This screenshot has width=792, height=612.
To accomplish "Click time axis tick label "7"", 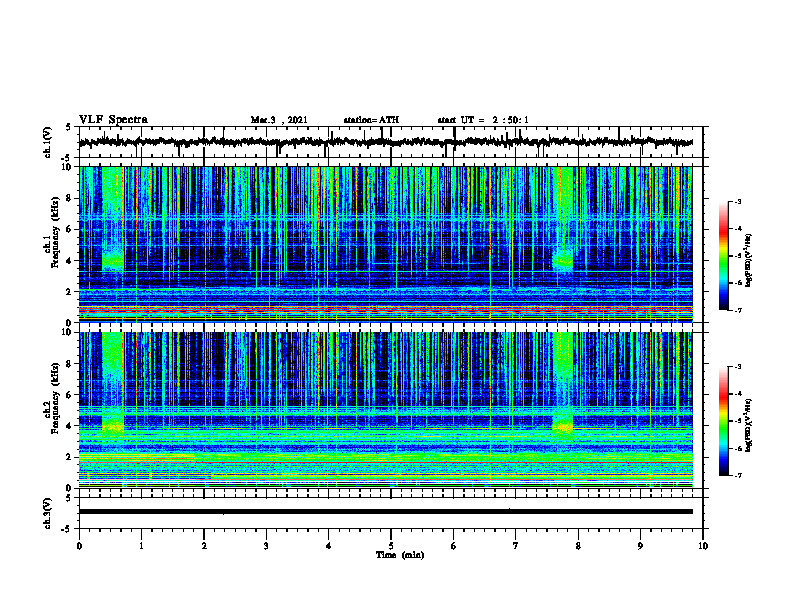I will click(x=516, y=546).
